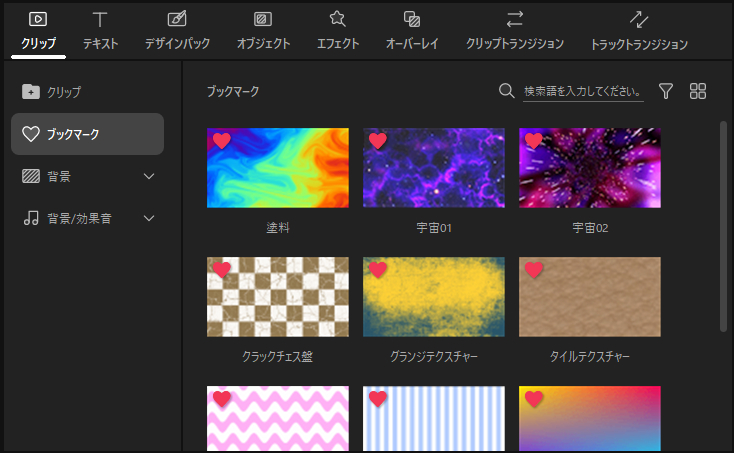Open the クリップトランジション tab
734x453 pixels.
[x=515, y=30]
